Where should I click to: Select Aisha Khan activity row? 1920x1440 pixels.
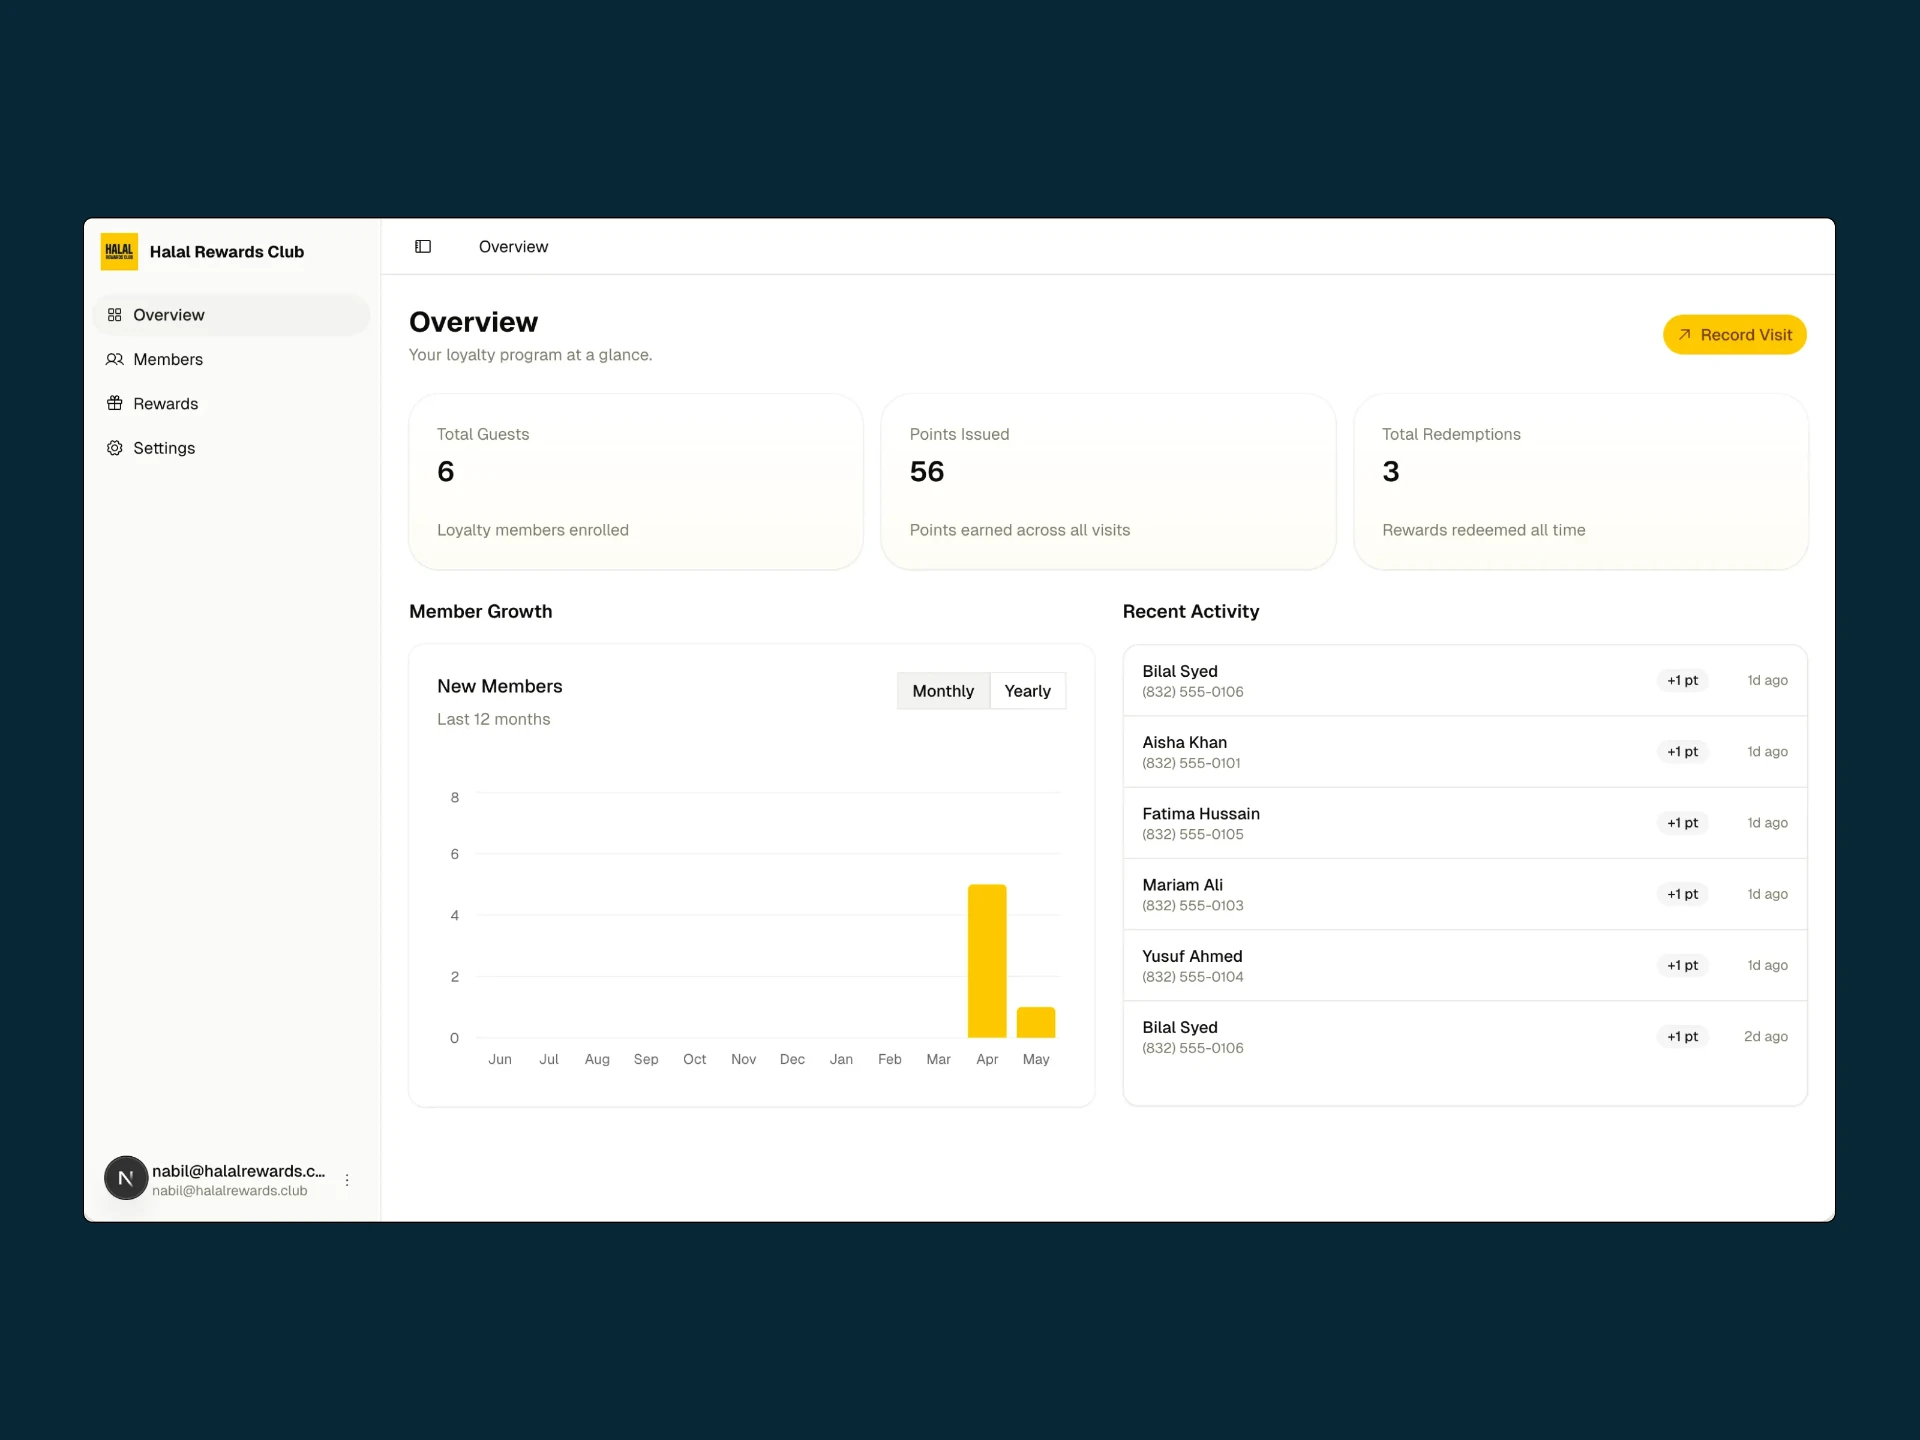pyautogui.click(x=1465, y=752)
